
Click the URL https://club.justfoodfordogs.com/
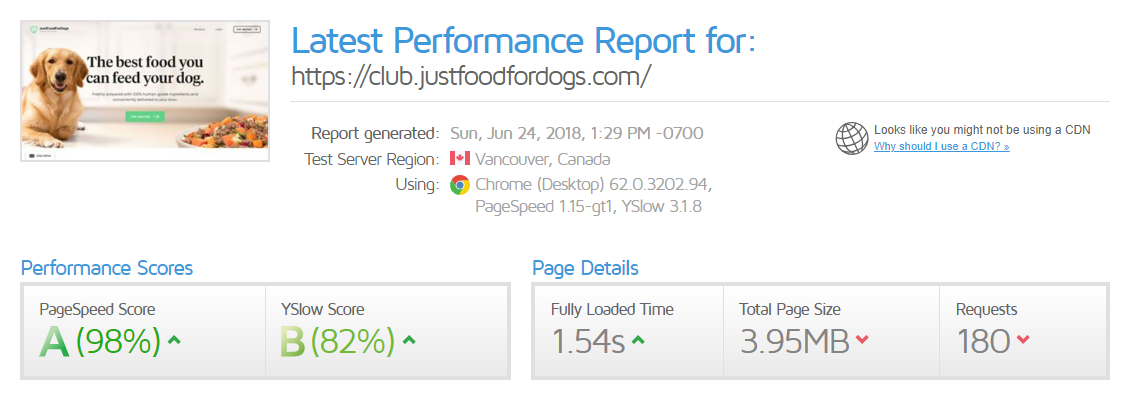[471, 76]
